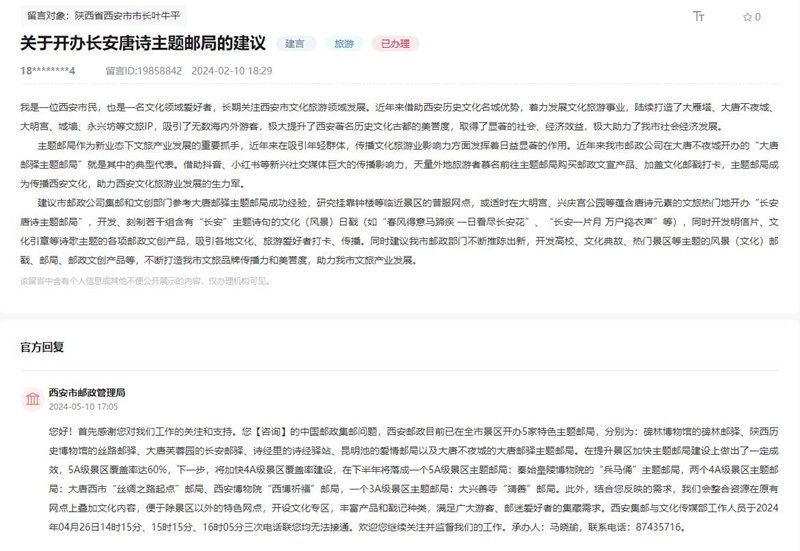
Task: Click the masked phone number 18********4
Action: [48, 71]
